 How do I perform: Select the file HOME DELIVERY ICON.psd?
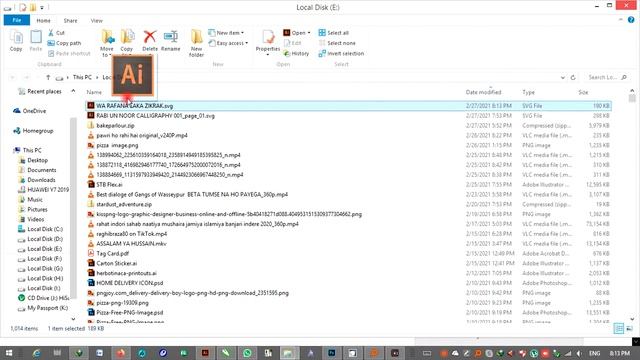click(130, 283)
